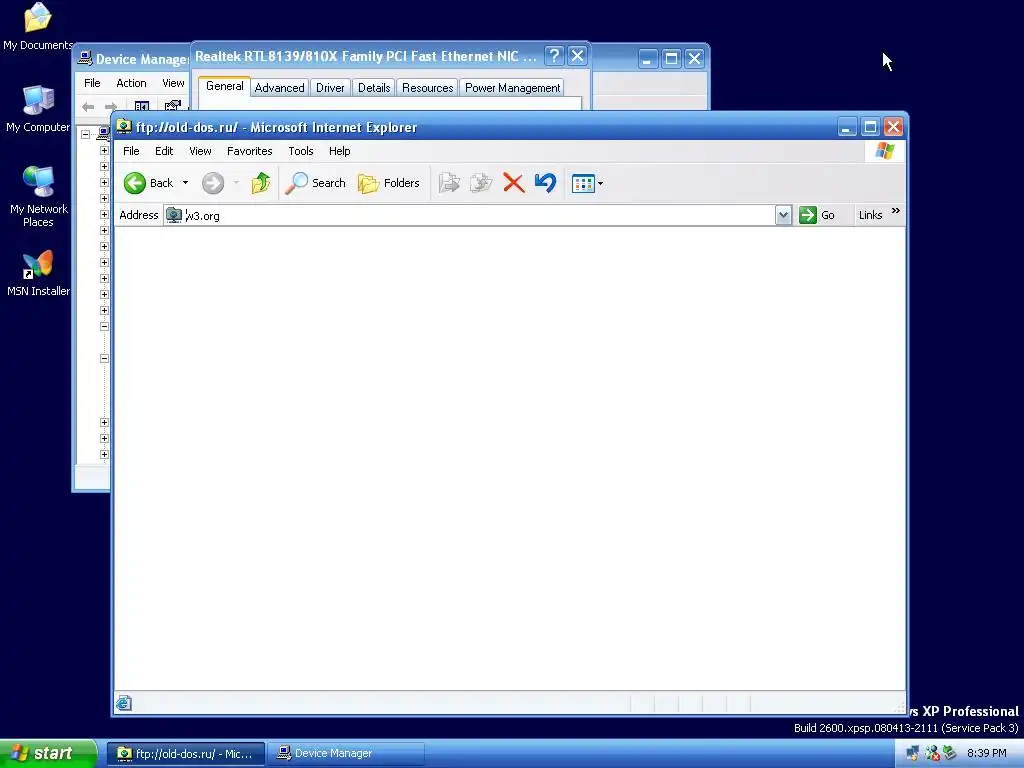Open the Back history dropdown arrow

click(x=185, y=183)
